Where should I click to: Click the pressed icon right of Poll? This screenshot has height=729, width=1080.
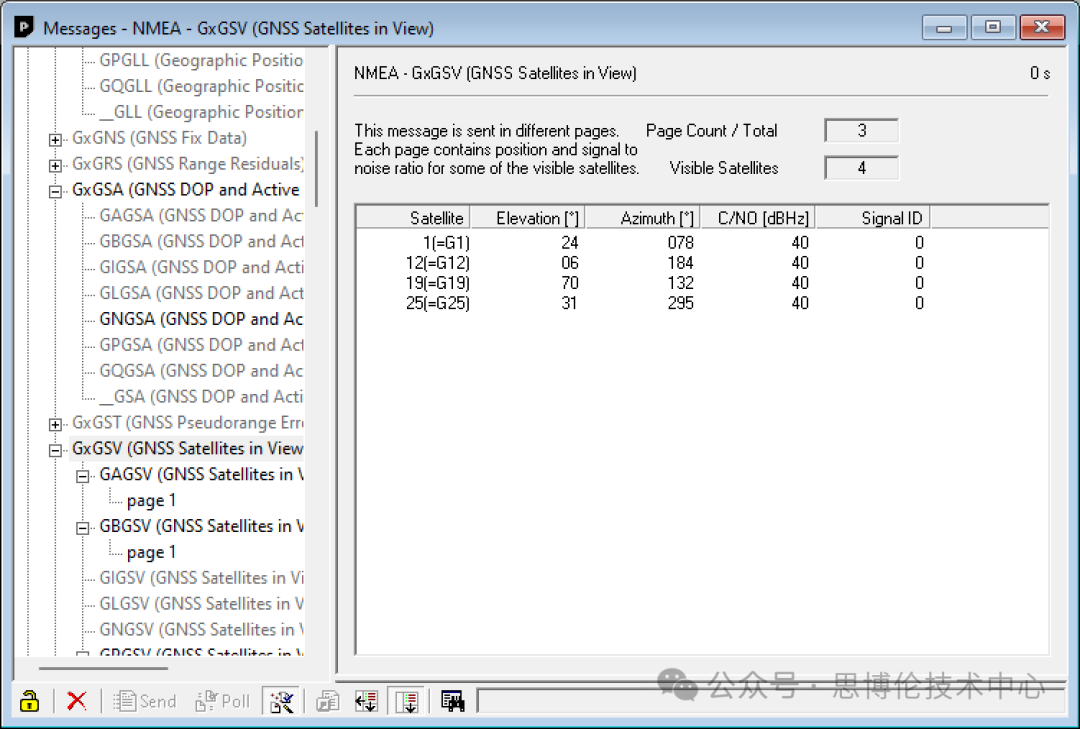pyautogui.click(x=281, y=701)
